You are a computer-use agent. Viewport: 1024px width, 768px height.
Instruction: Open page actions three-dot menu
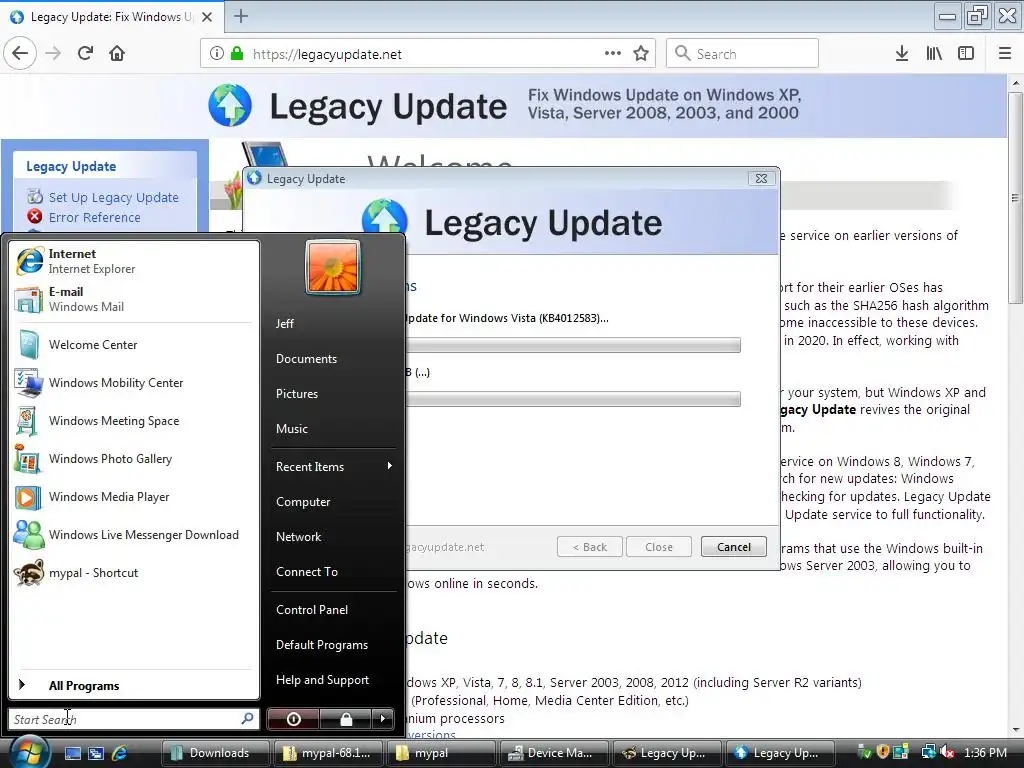(x=613, y=53)
